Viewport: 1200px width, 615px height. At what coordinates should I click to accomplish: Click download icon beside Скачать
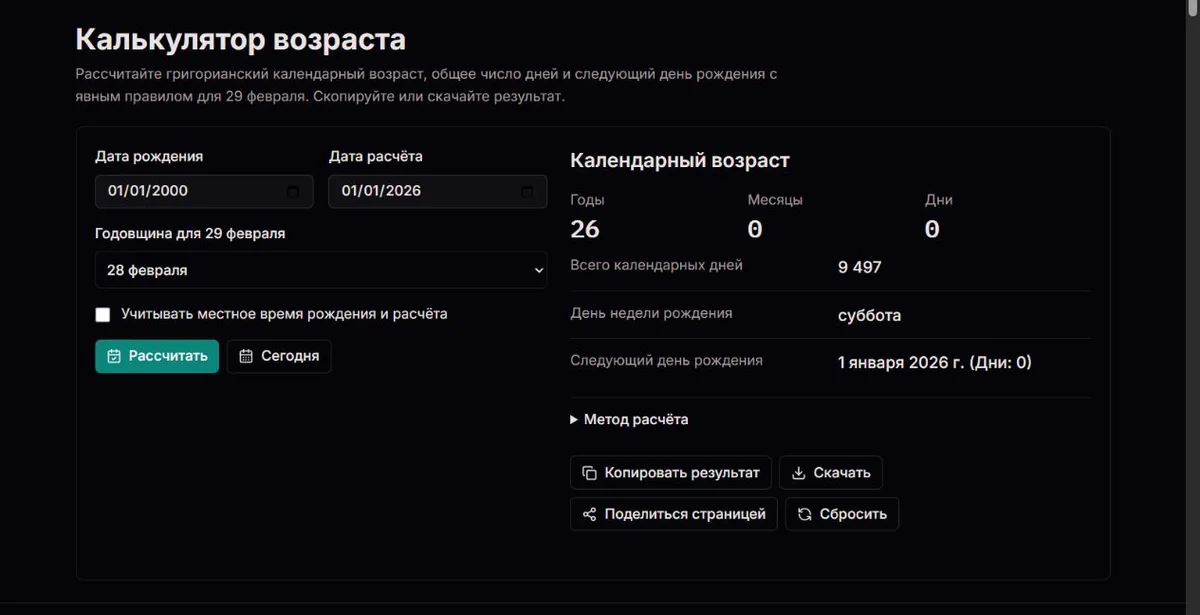[799, 473]
